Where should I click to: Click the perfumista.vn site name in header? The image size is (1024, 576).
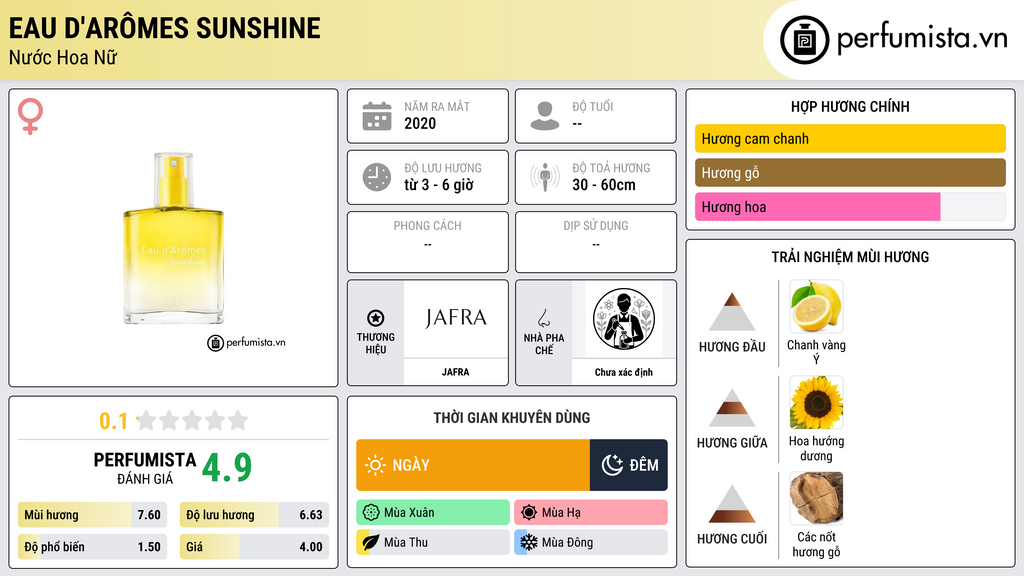[x=922, y=39]
